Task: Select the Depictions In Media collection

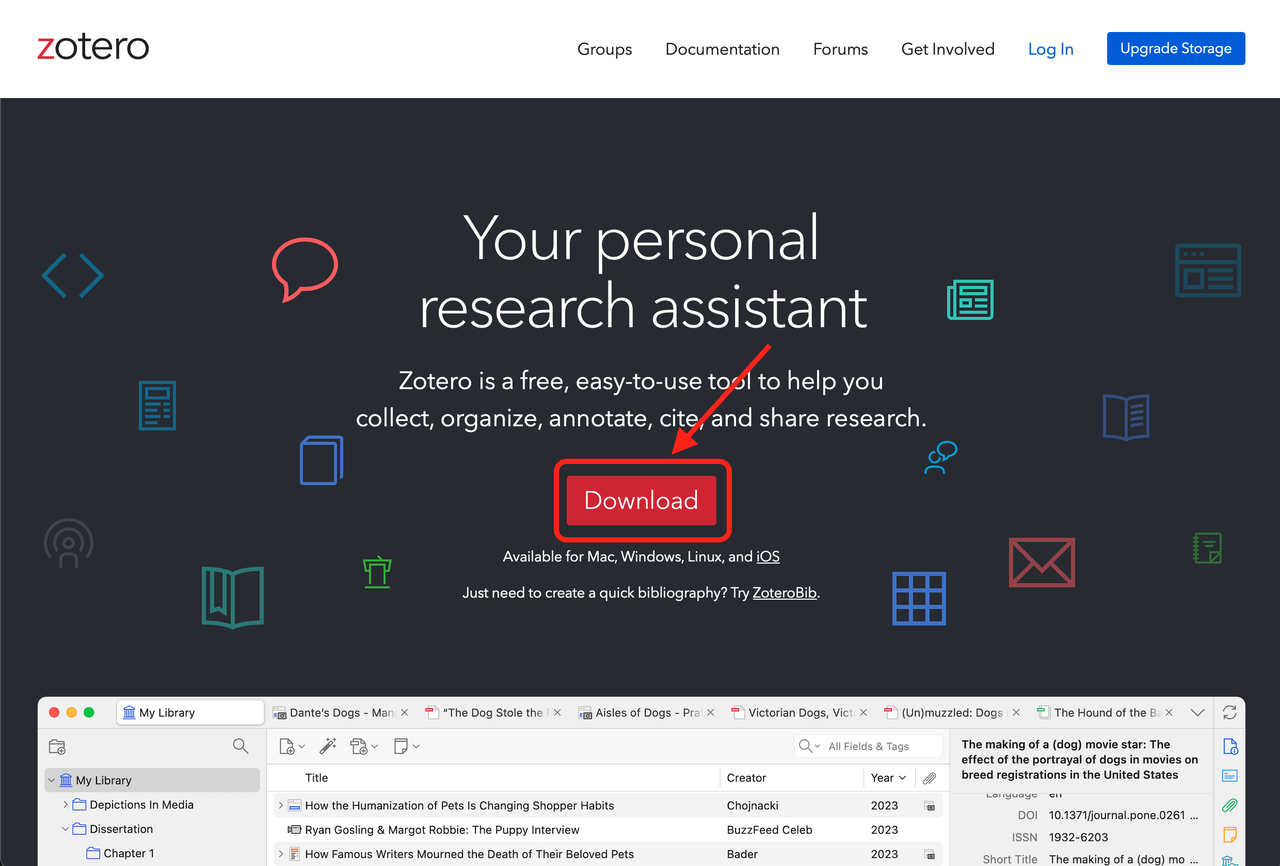Action: 141,804
